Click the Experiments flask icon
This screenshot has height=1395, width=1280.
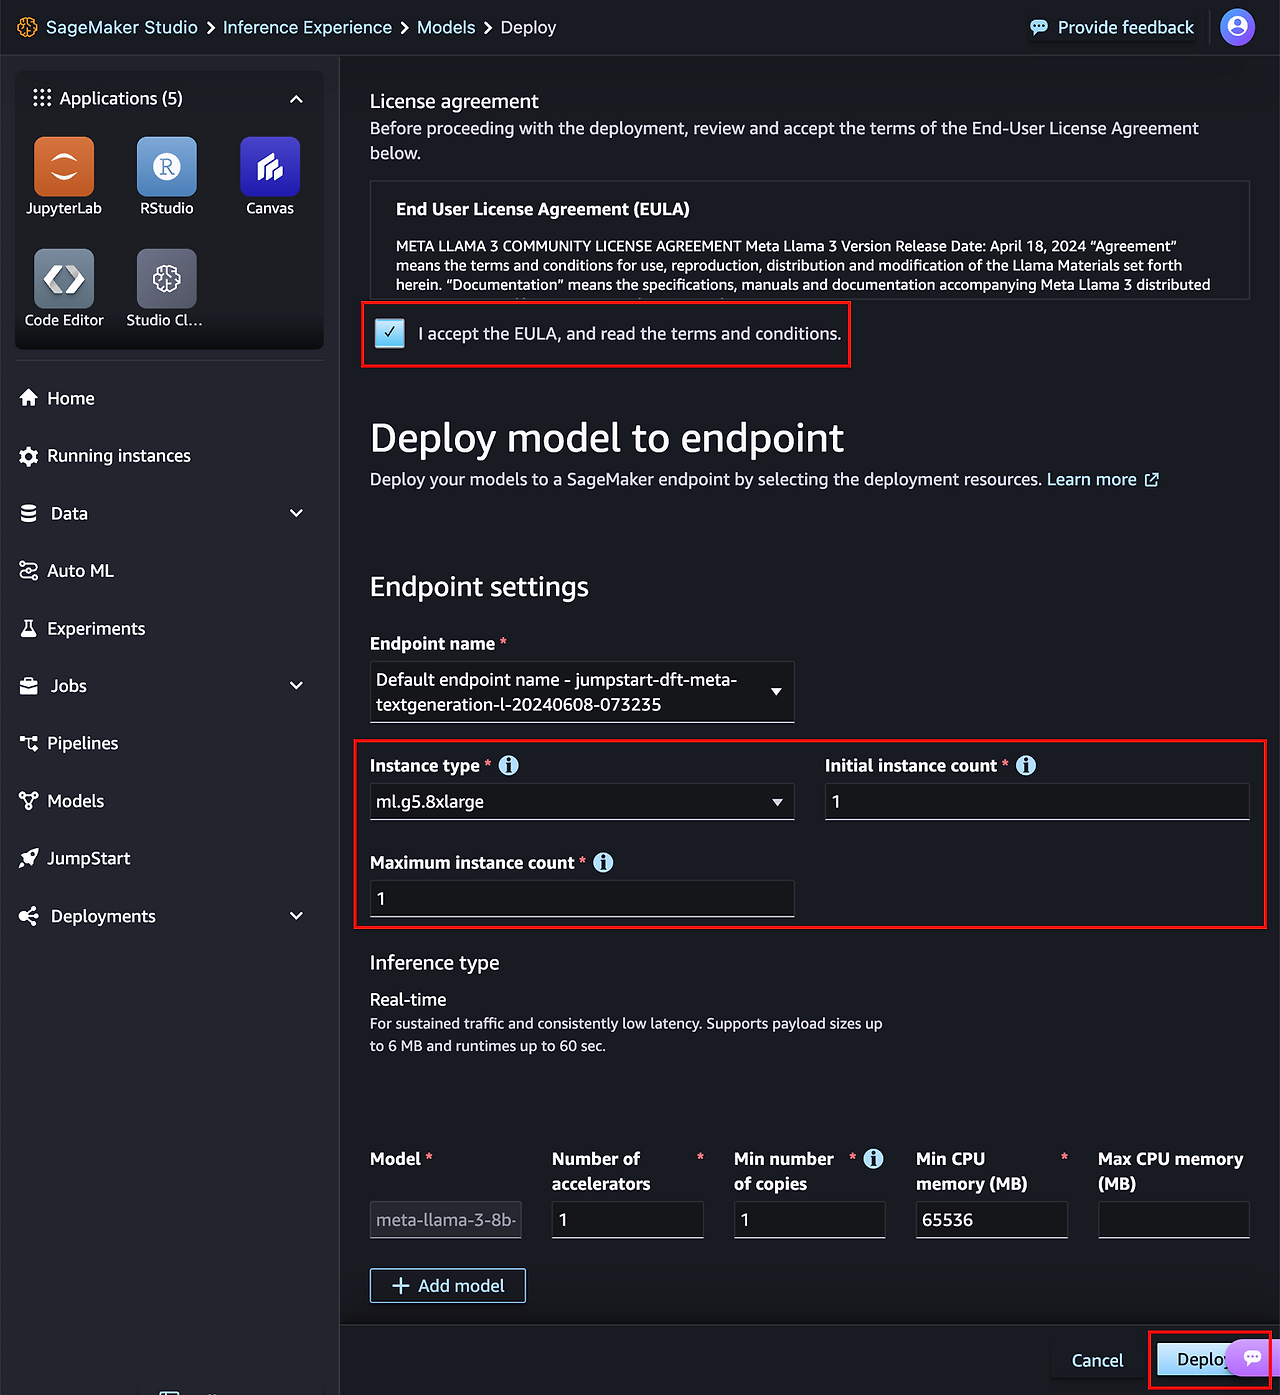[x=29, y=628]
